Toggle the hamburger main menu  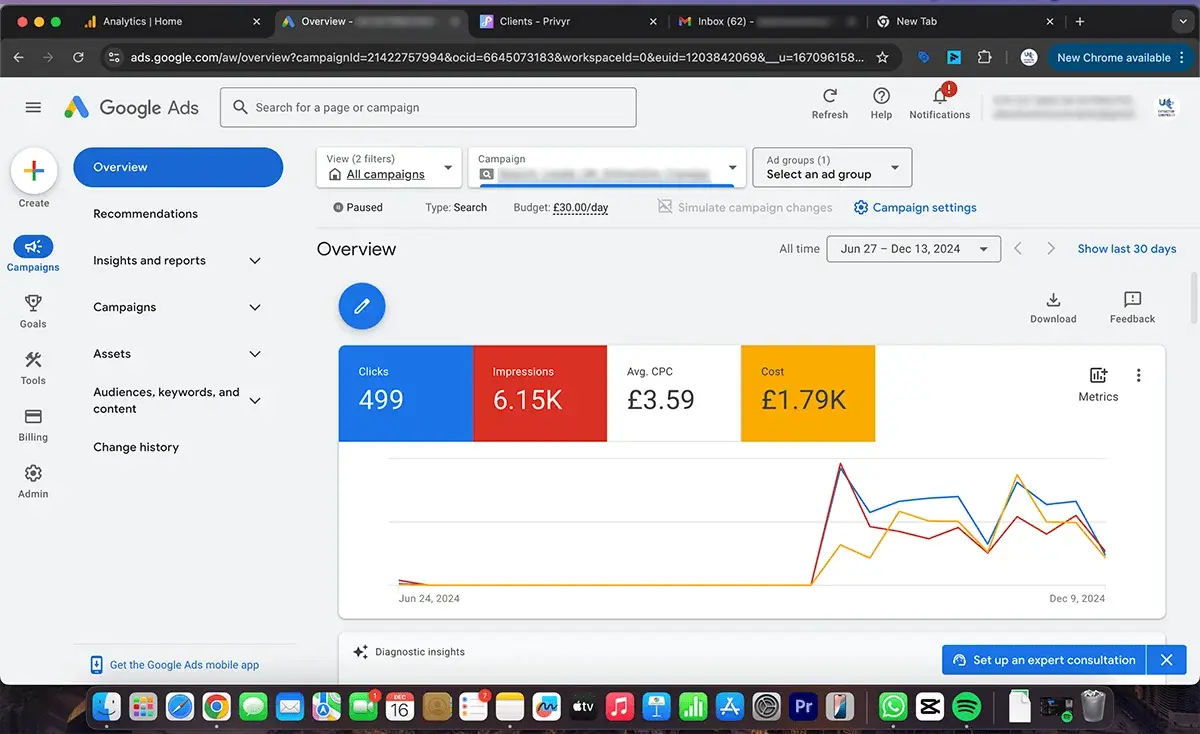[33, 107]
